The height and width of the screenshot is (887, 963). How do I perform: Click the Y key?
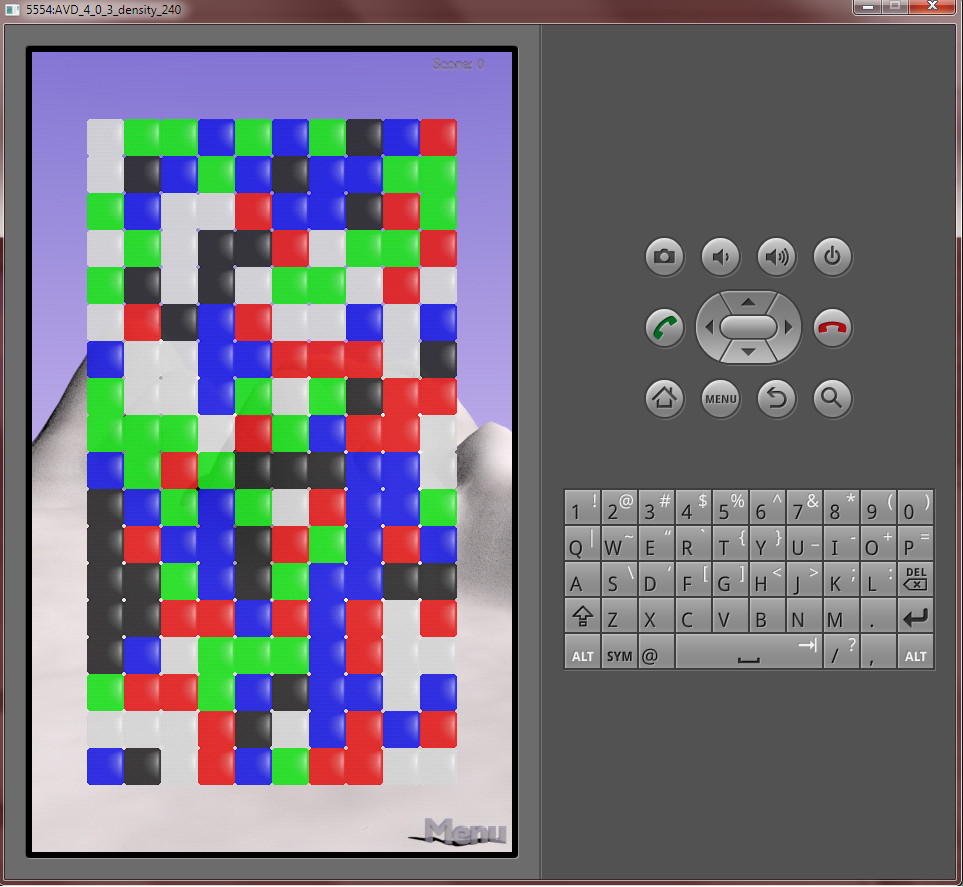point(767,543)
